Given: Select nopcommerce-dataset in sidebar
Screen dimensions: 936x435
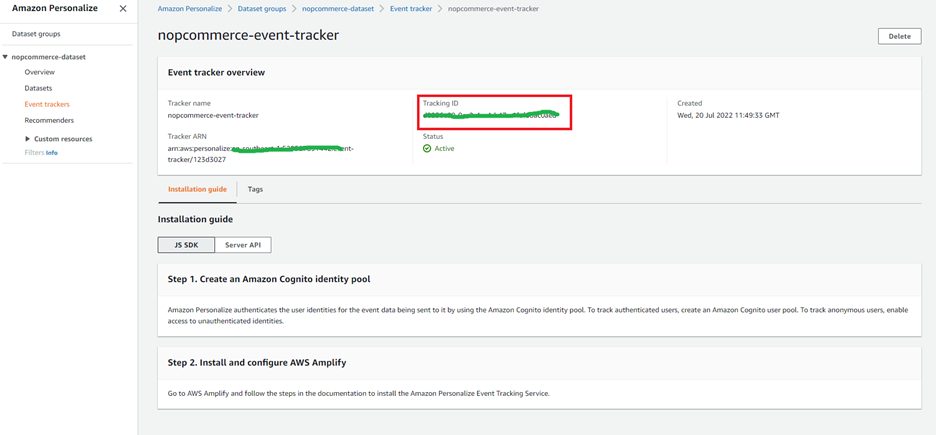Looking at the screenshot, I should (x=49, y=57).
